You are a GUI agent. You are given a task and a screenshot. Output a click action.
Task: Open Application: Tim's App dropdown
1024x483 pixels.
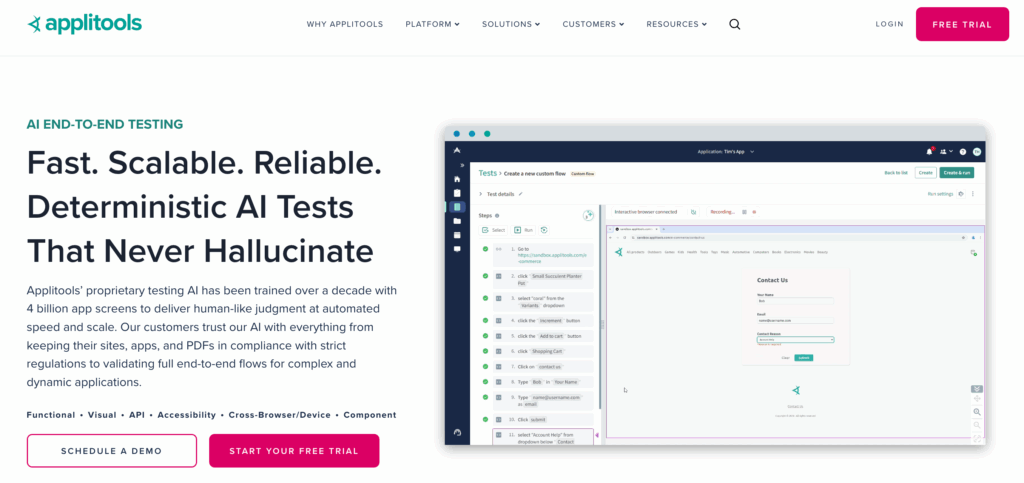[726, 151]
